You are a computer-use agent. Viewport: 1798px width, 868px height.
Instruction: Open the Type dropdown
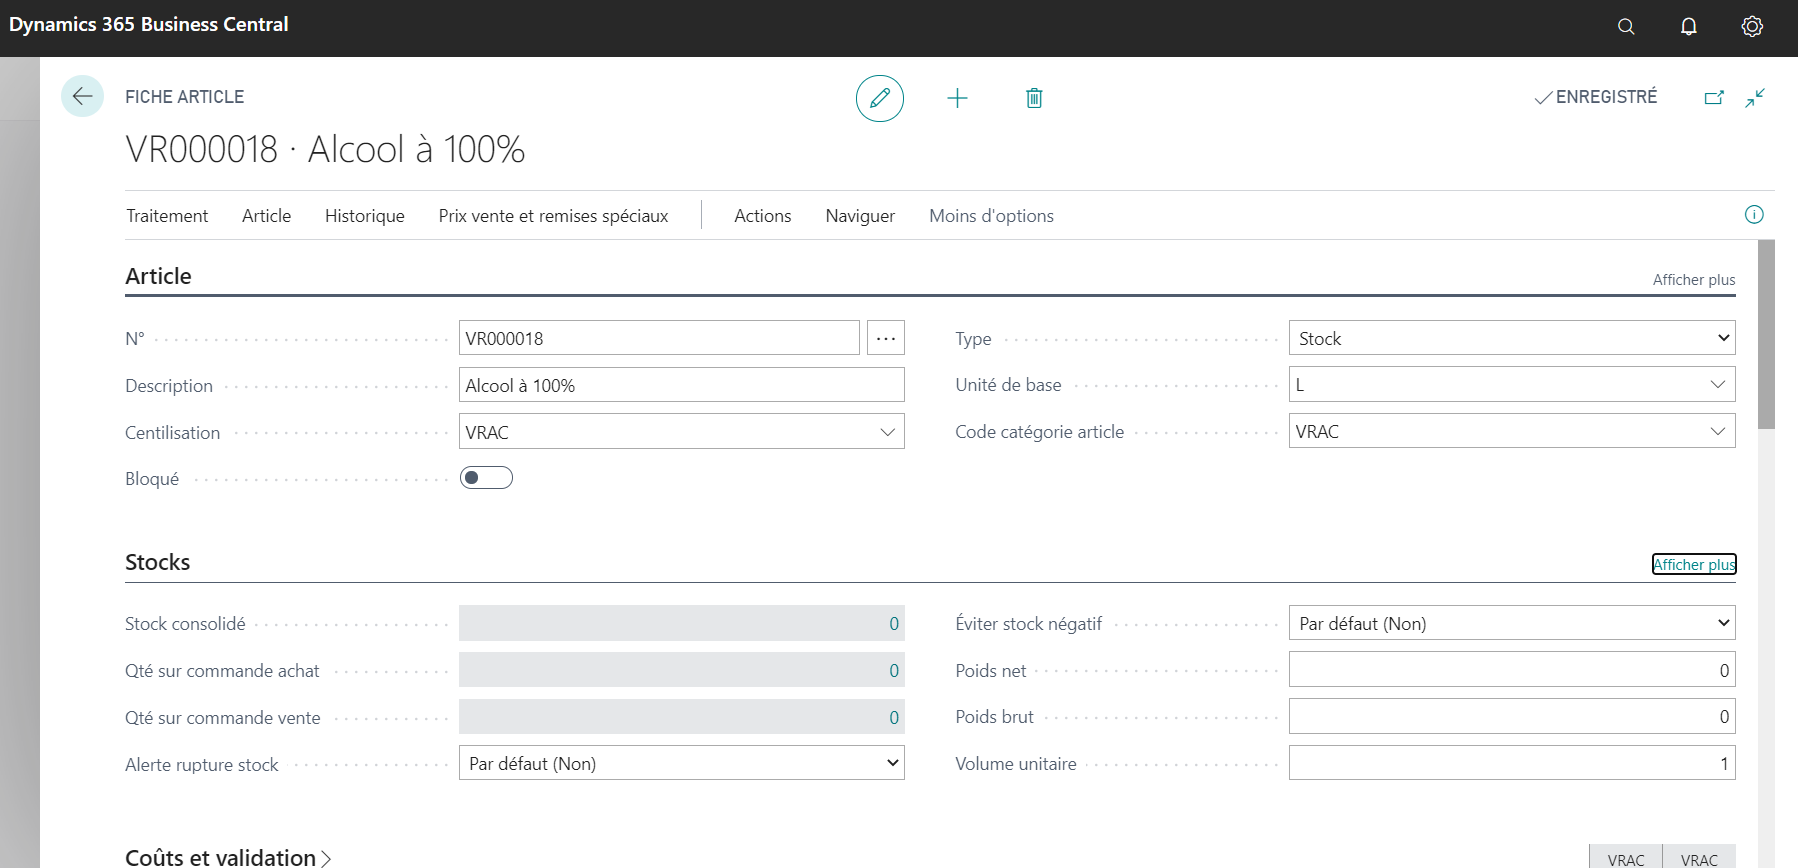point(1512,338)
